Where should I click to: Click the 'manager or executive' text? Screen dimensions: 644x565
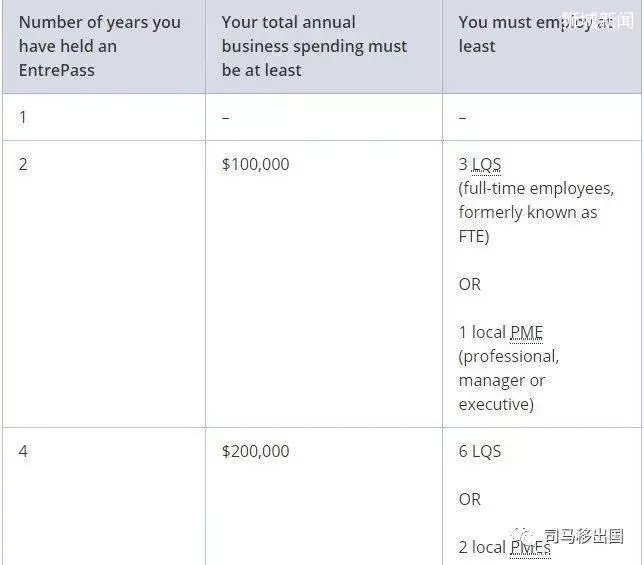(501, 393)
